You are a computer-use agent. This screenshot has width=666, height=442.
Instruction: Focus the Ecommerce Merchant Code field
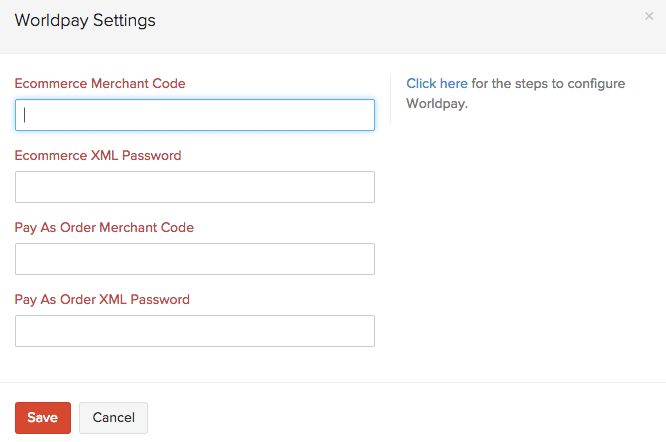[195, 115]
